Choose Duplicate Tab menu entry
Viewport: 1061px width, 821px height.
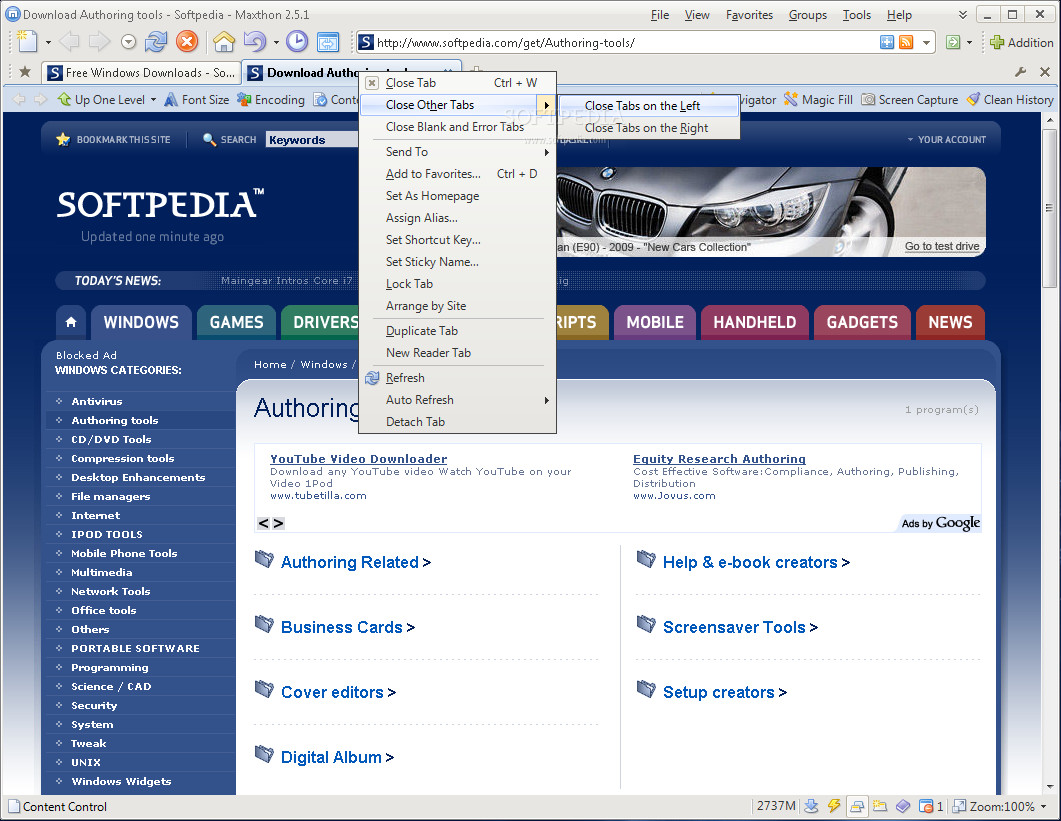pos(457,331)
